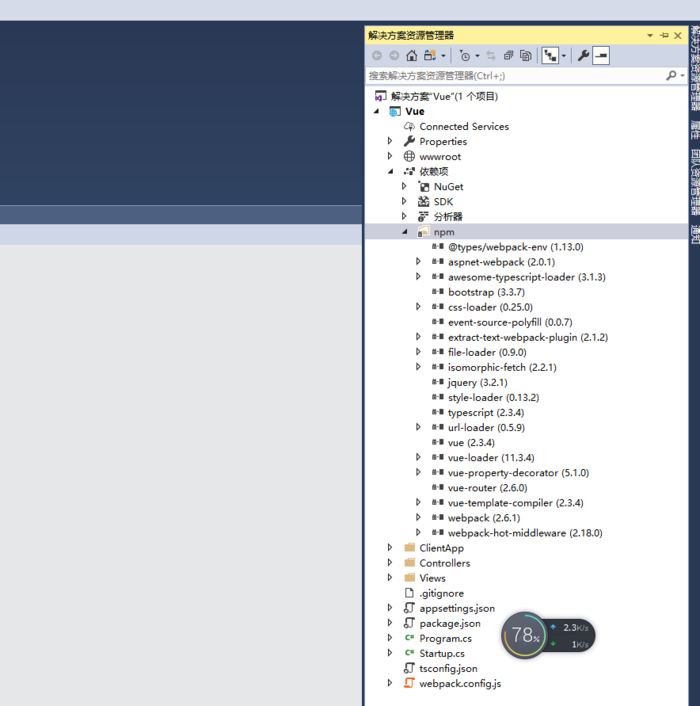This screenshot has height=706, width=700.
Task: Open the 团队资源管理器 side tab
Action: 695,182
